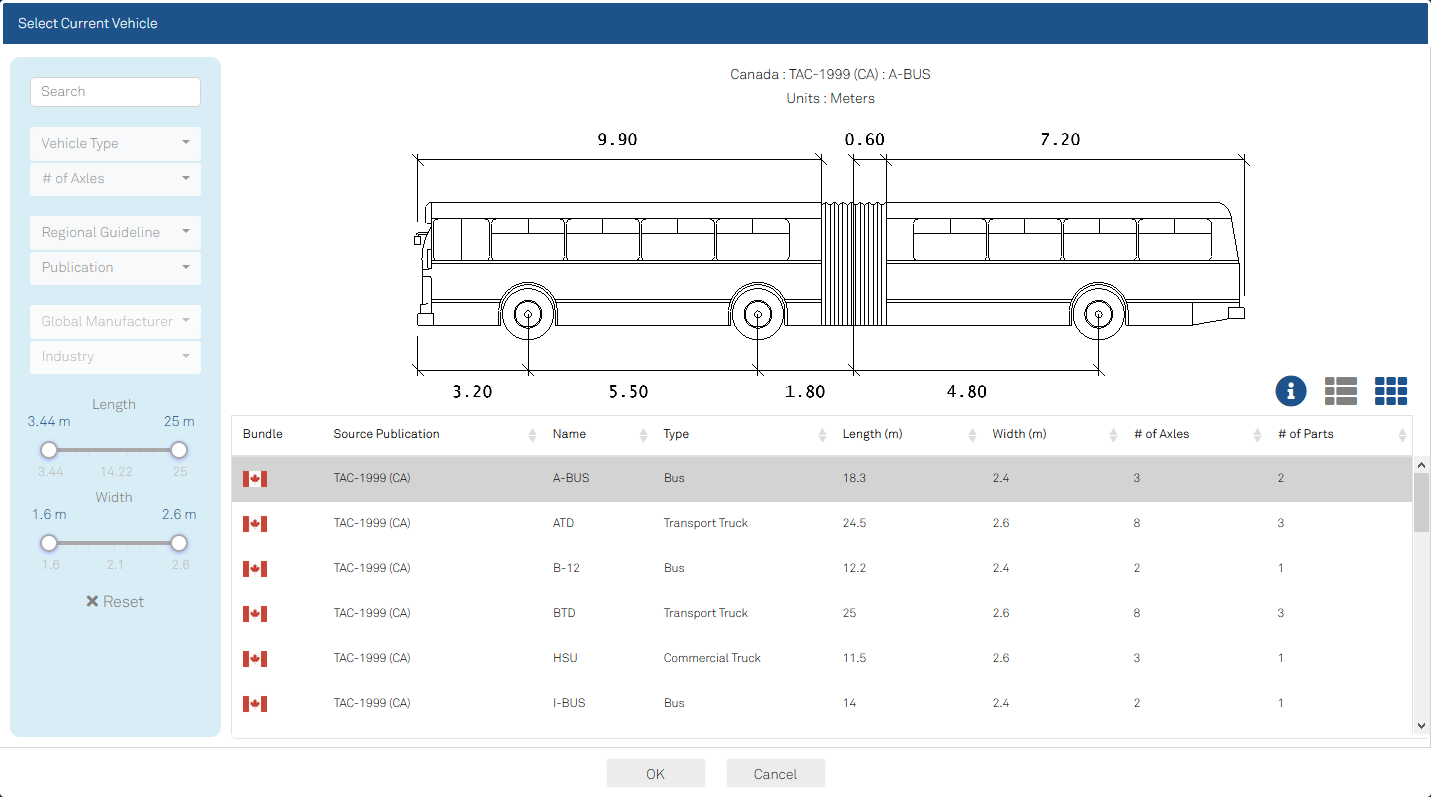Sort rows via the Length (m) sort icon
This screenshot has height=797, width=1431.
tap(970, 434)
